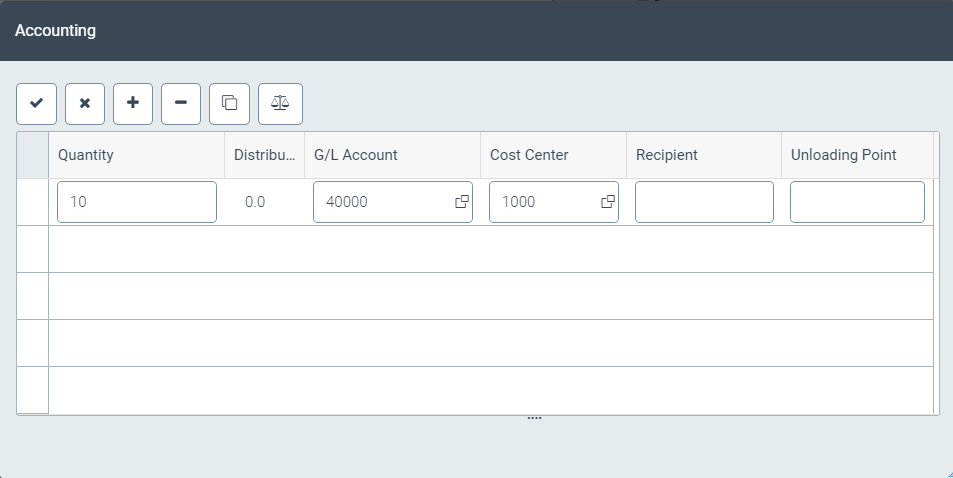Select the truncated Distribu... column header
The height and width of the screenshot is (478, 953).
click(264, 155)
